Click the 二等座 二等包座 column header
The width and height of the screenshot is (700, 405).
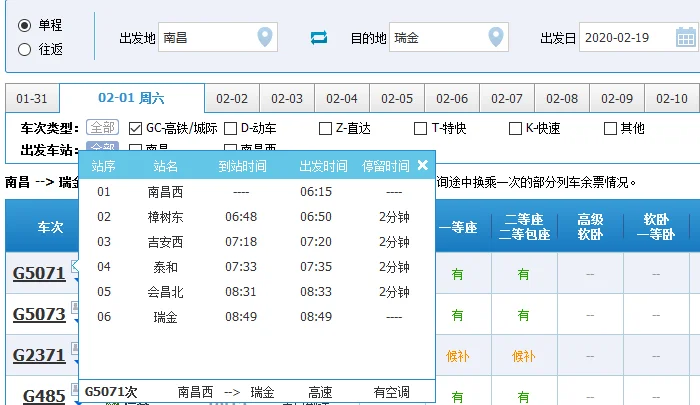(x=524, y=227)
